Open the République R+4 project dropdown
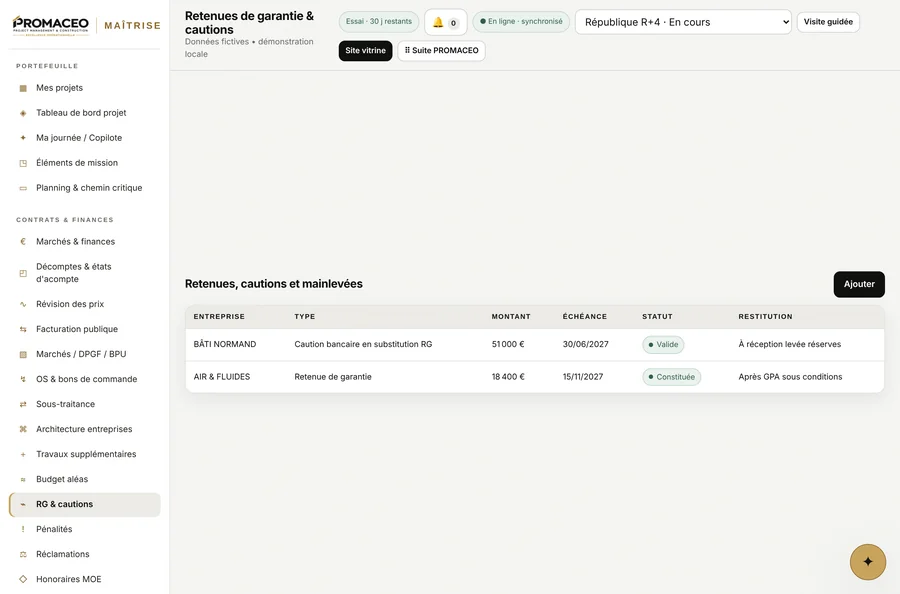The image size is (900, 594). tap(683, 22)
